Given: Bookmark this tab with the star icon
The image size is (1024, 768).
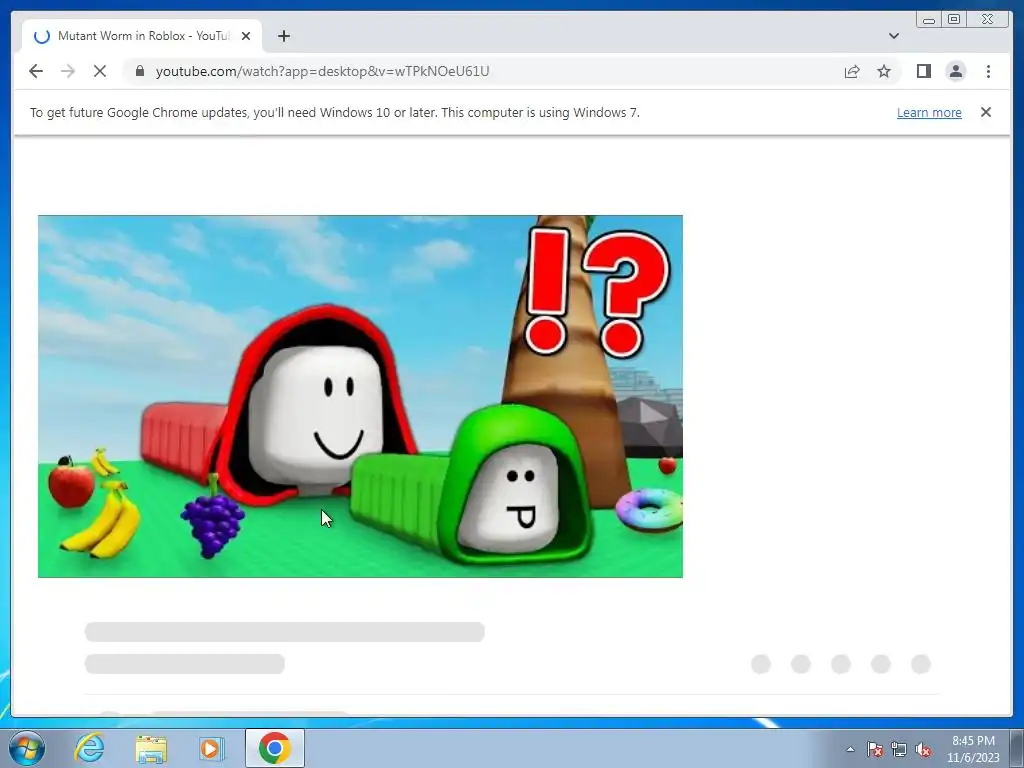Looking at the screenshot, I should pos(884,71).
